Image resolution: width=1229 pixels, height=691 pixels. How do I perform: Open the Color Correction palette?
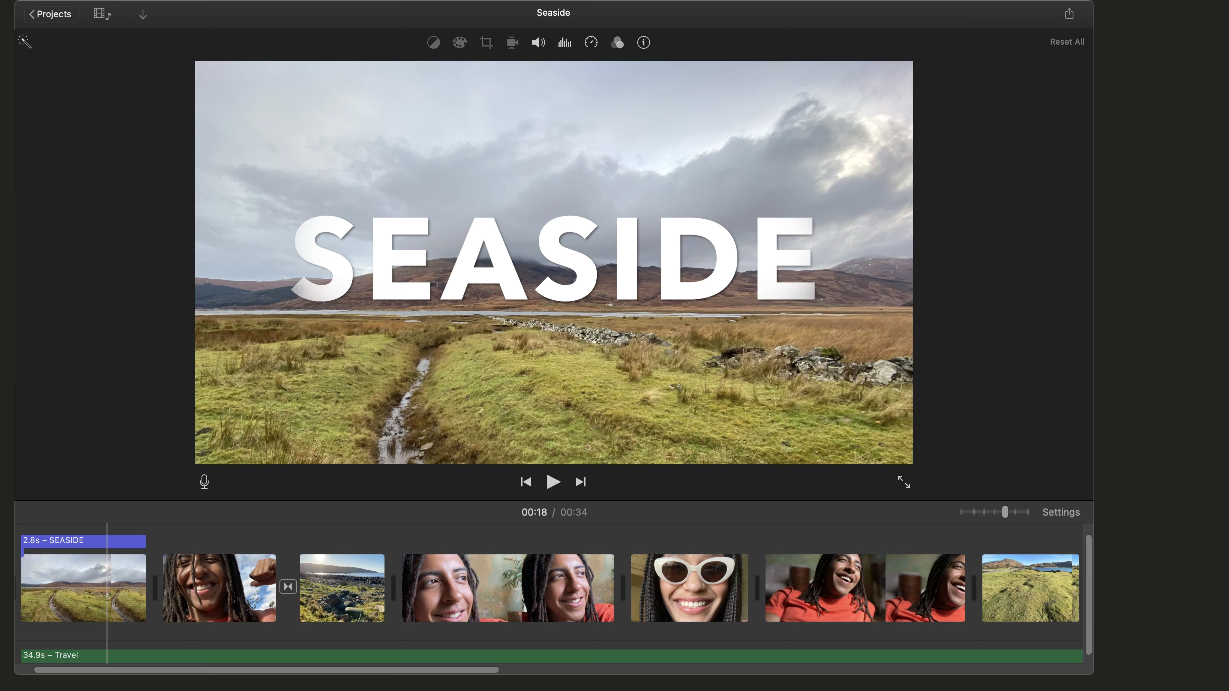(459, 43)
